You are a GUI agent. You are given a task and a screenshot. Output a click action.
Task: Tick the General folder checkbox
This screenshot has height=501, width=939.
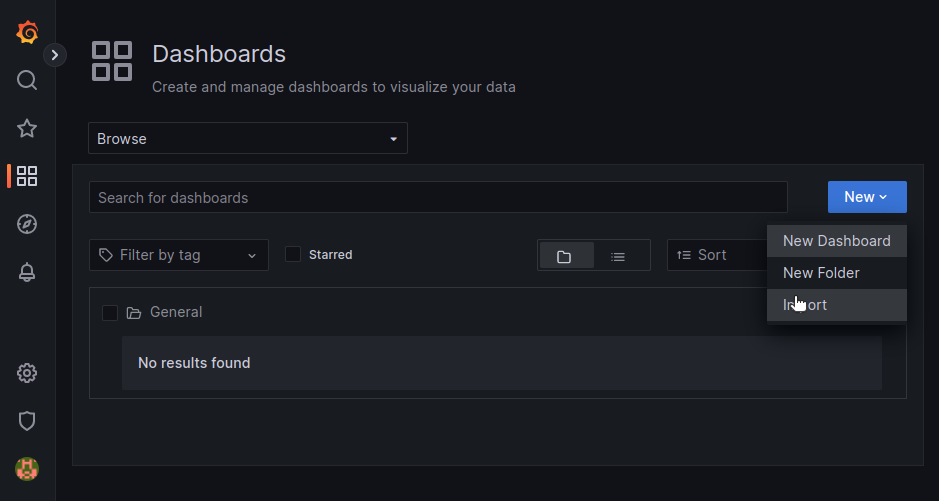tap(110, 312)
